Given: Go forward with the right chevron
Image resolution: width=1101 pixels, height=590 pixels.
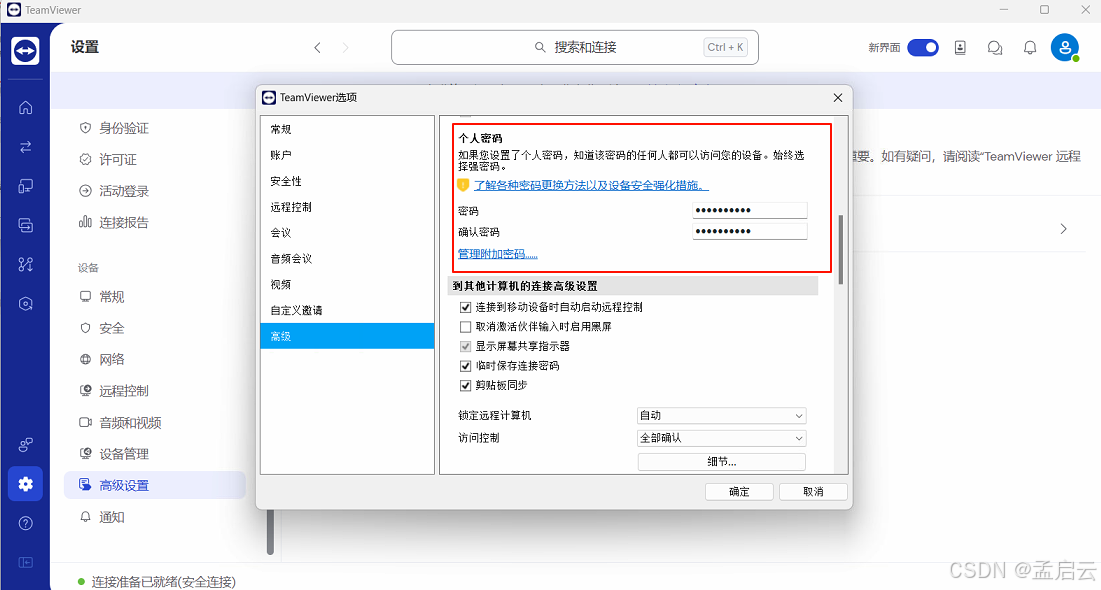Looking at the screenshot, I should tap(345, 48).
